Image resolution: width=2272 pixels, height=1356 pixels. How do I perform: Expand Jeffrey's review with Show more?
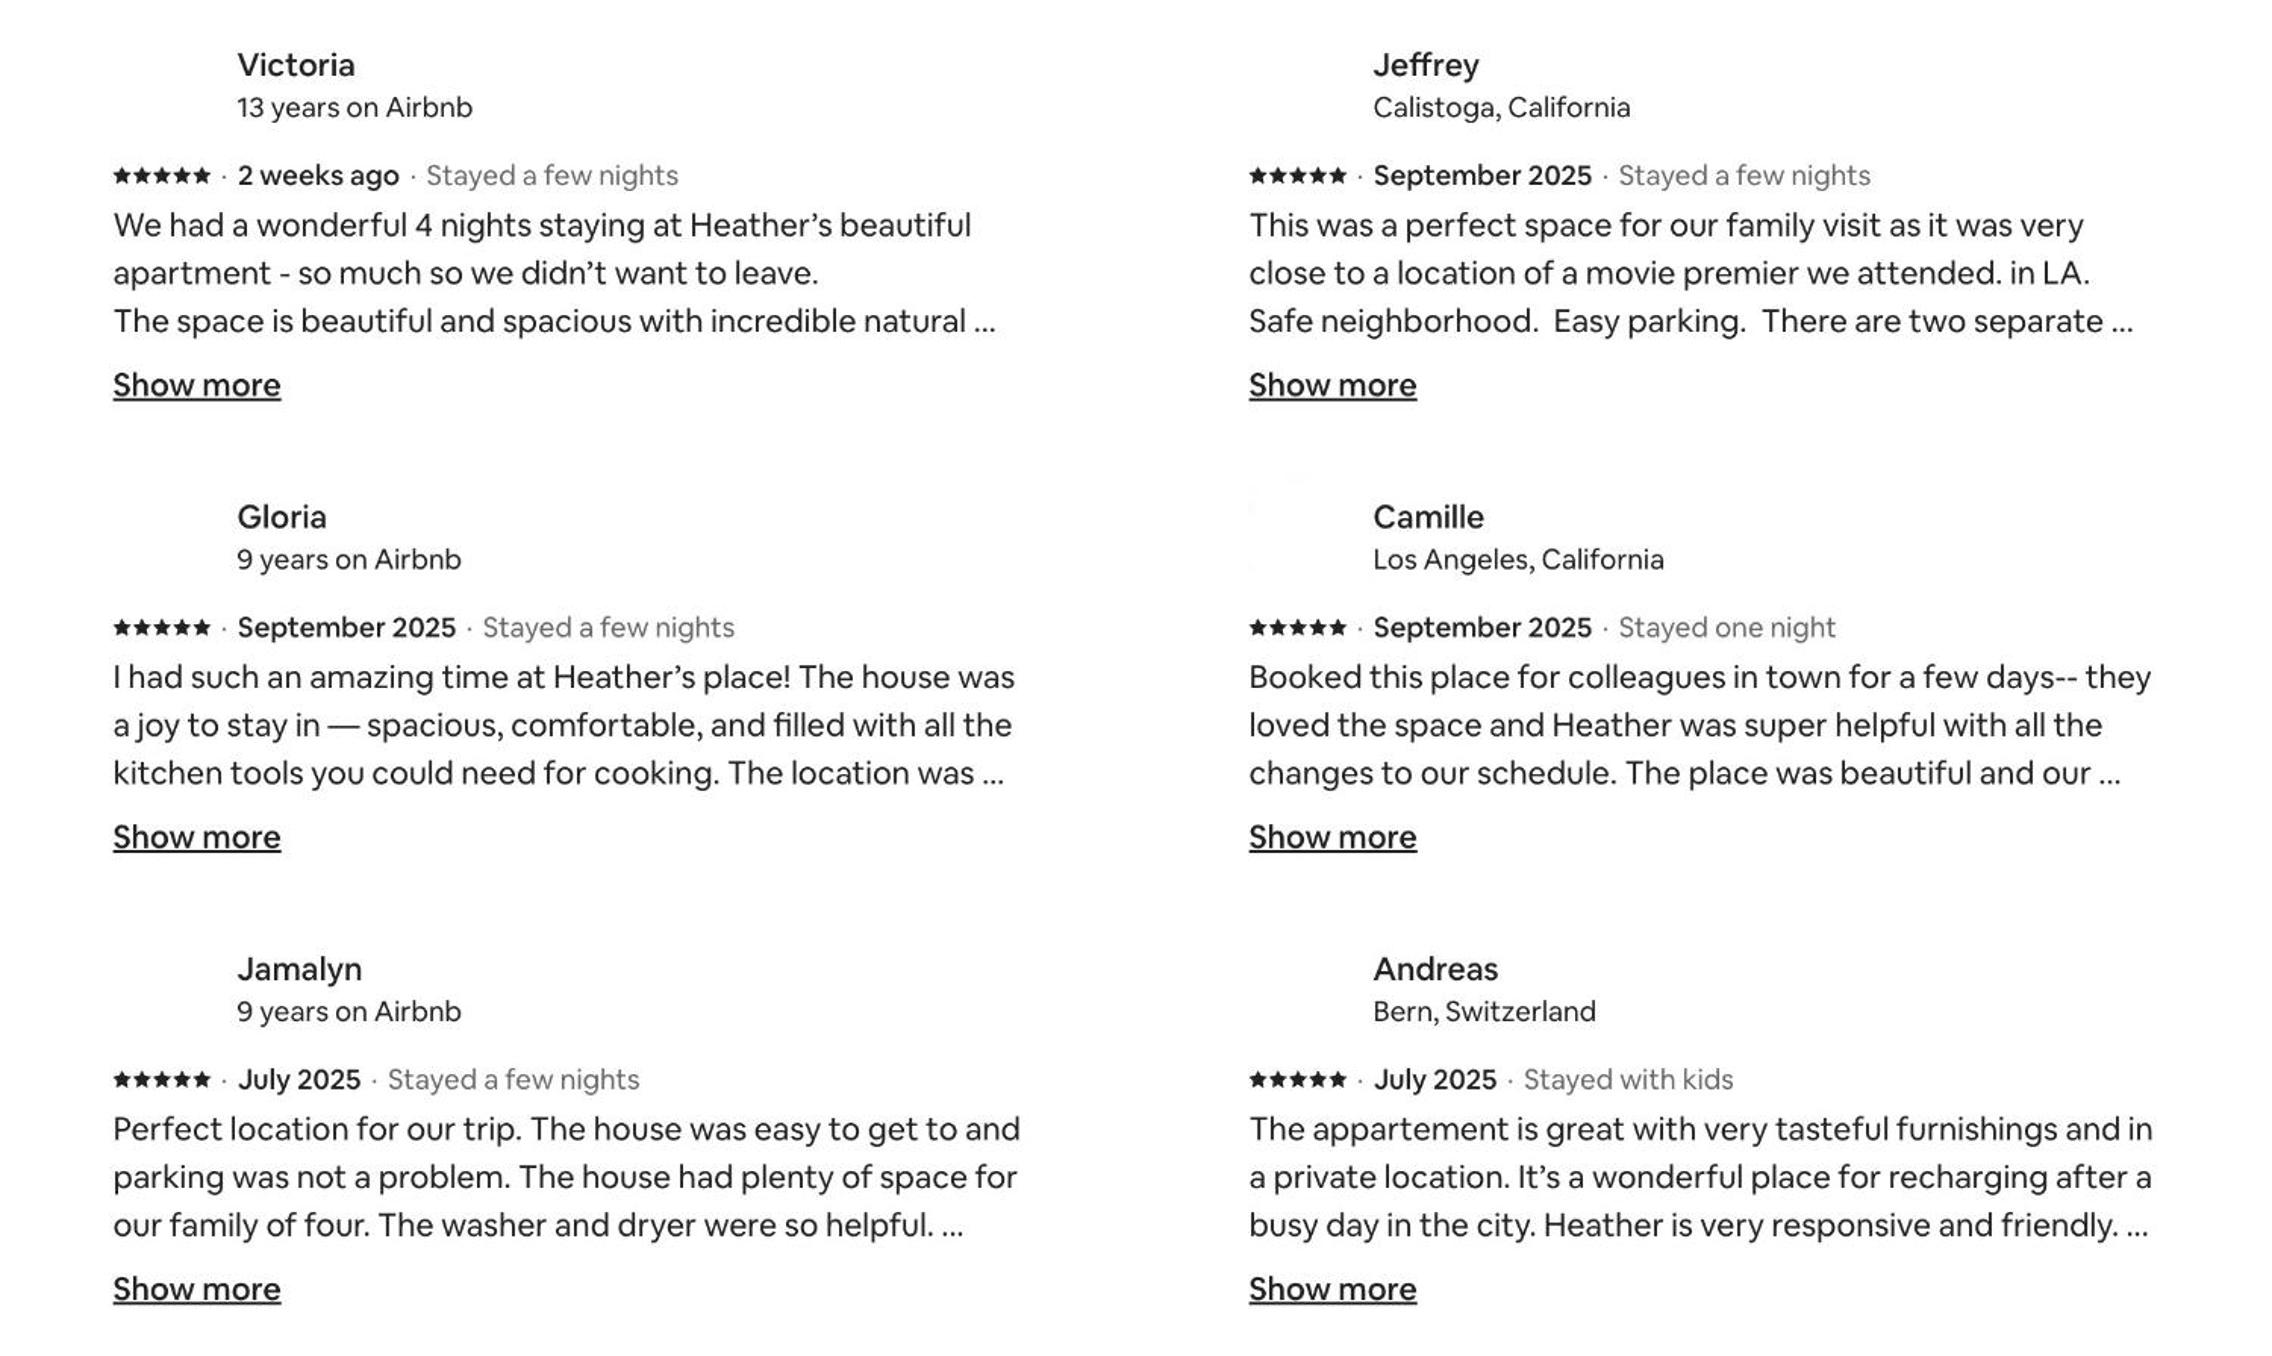tap(1332, 385)
